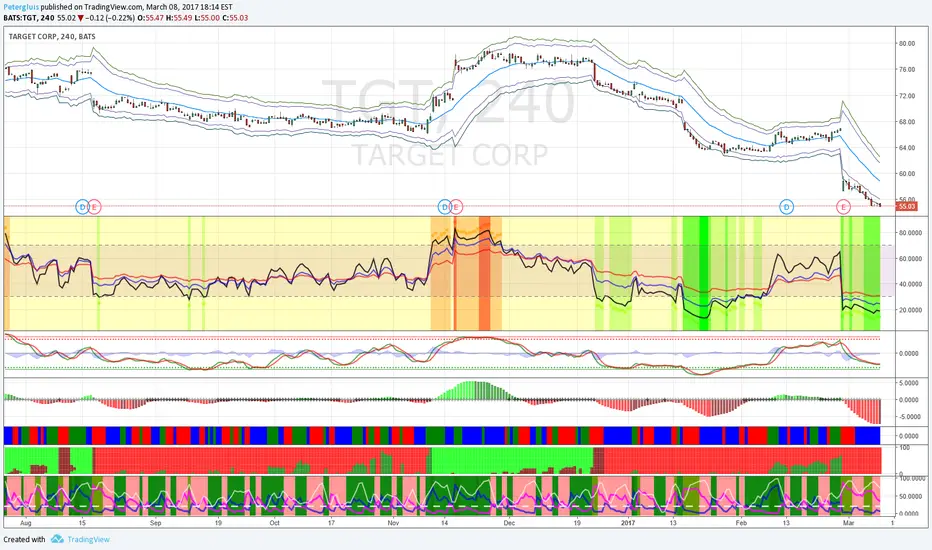Click the 2017 date axis label

click(x=628, y=523)
